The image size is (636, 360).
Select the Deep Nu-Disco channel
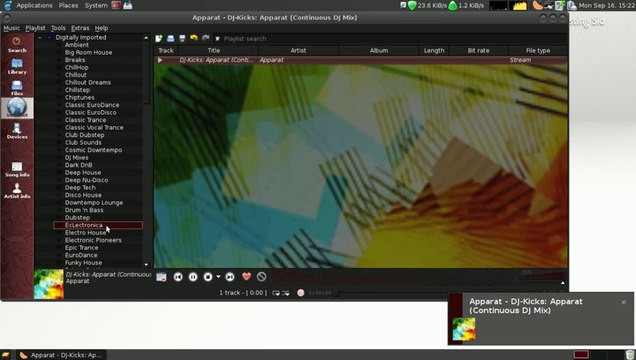86,180
